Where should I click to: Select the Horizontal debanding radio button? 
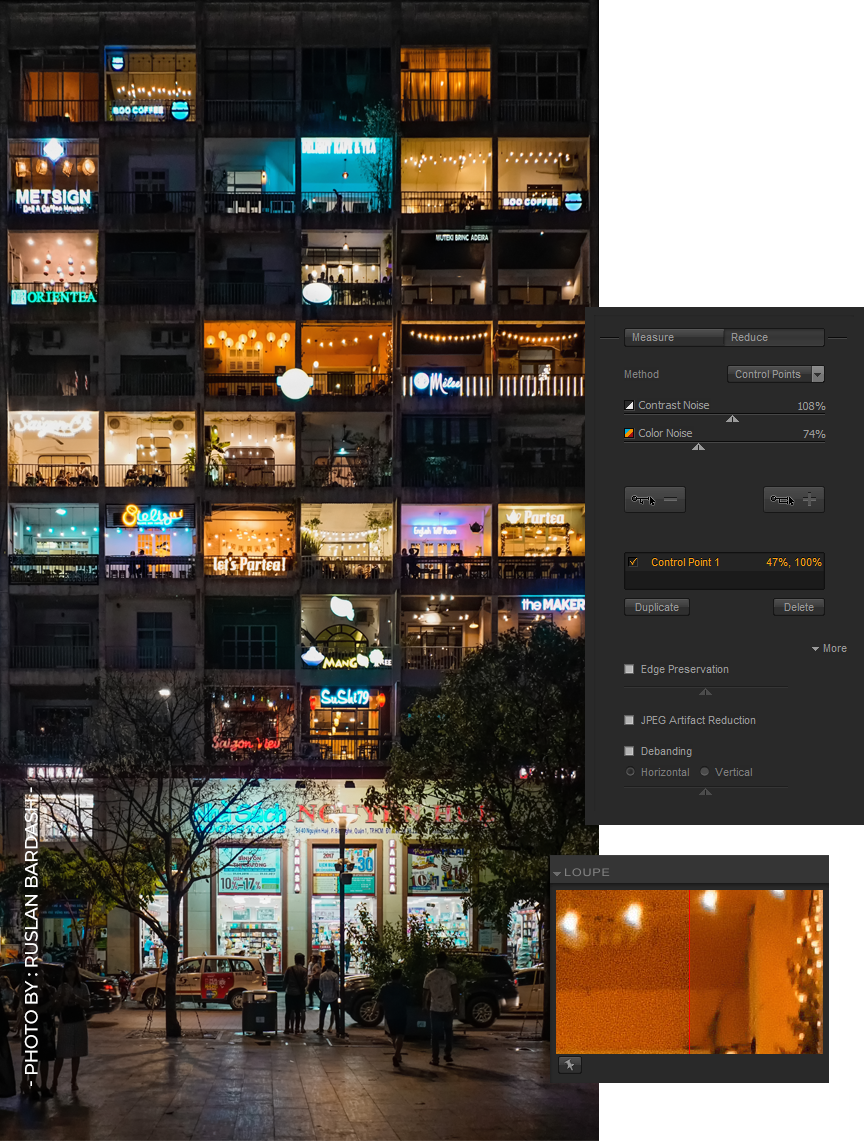tap(630, 772)
